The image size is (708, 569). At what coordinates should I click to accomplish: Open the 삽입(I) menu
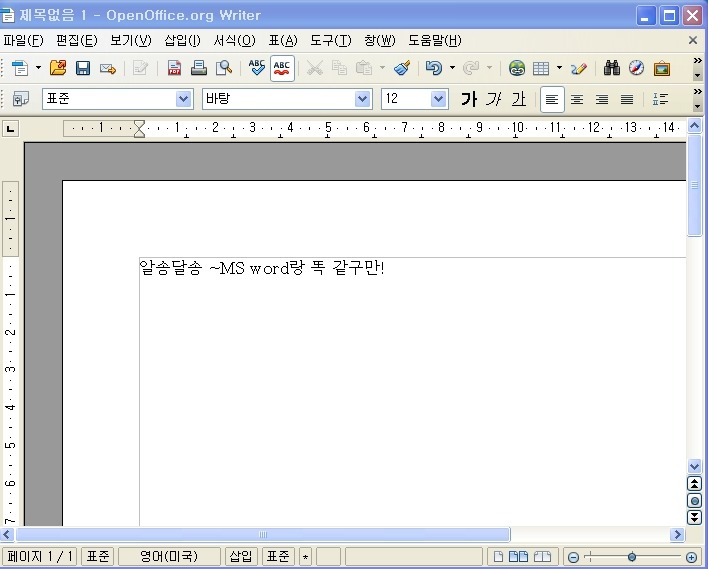tap(182, 40)
